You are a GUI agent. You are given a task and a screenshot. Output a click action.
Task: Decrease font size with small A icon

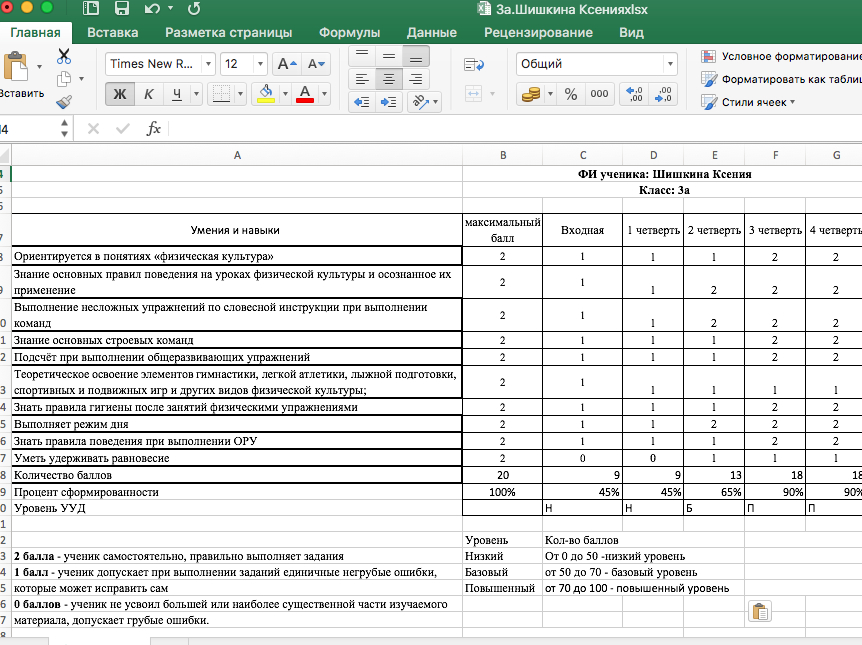(x=316, y=64)
